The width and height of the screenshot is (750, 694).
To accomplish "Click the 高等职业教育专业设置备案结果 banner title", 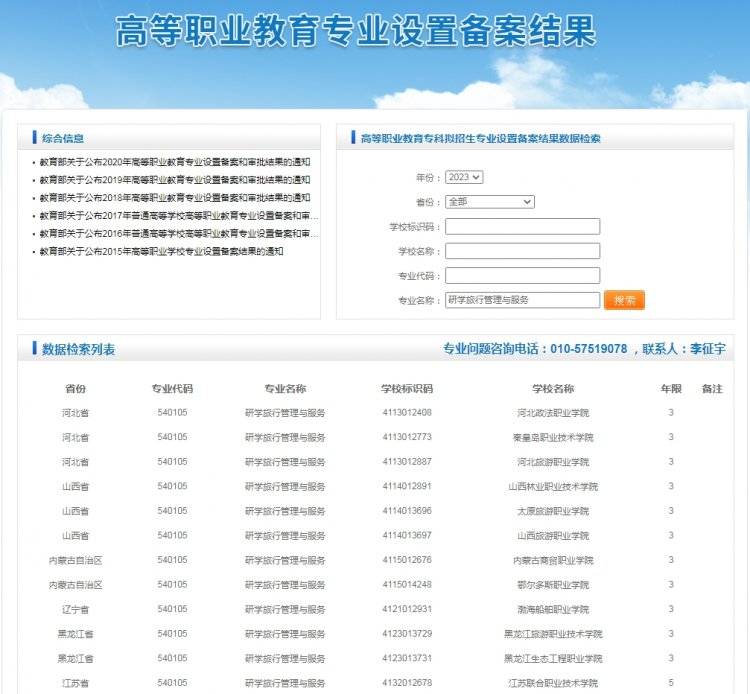I will tap(355, 31).
